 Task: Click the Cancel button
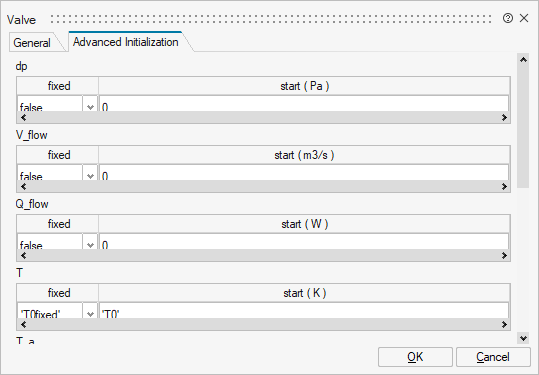coord(493,357)
